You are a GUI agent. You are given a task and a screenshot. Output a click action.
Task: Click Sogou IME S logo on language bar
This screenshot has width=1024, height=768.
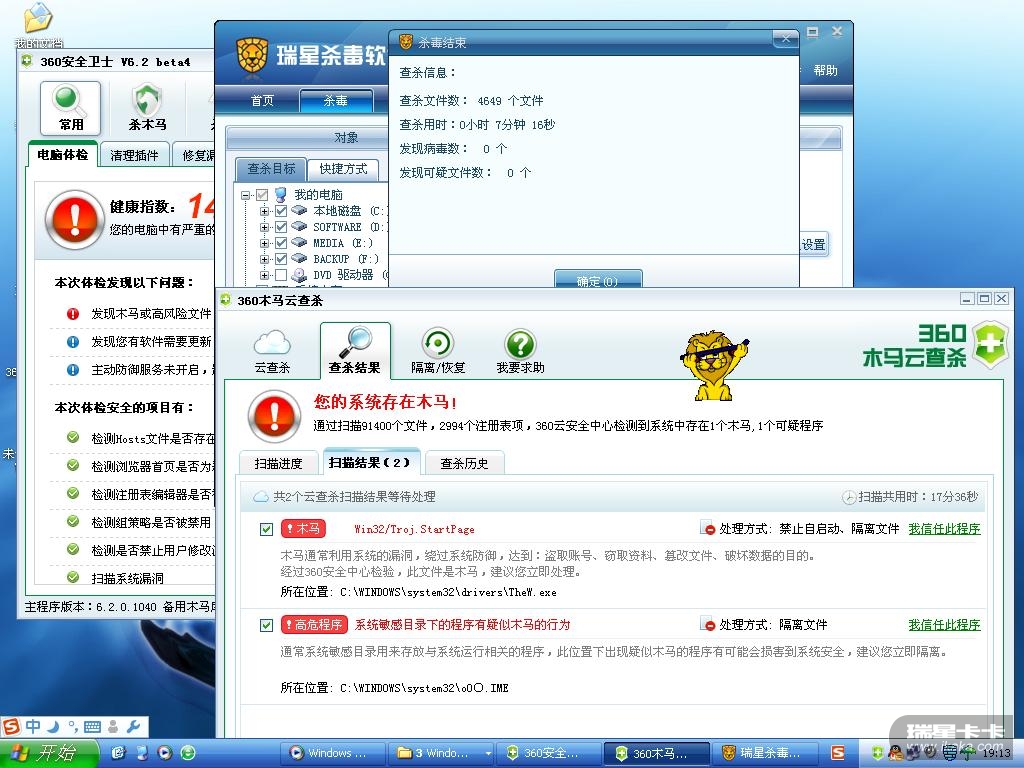point(11,726)
